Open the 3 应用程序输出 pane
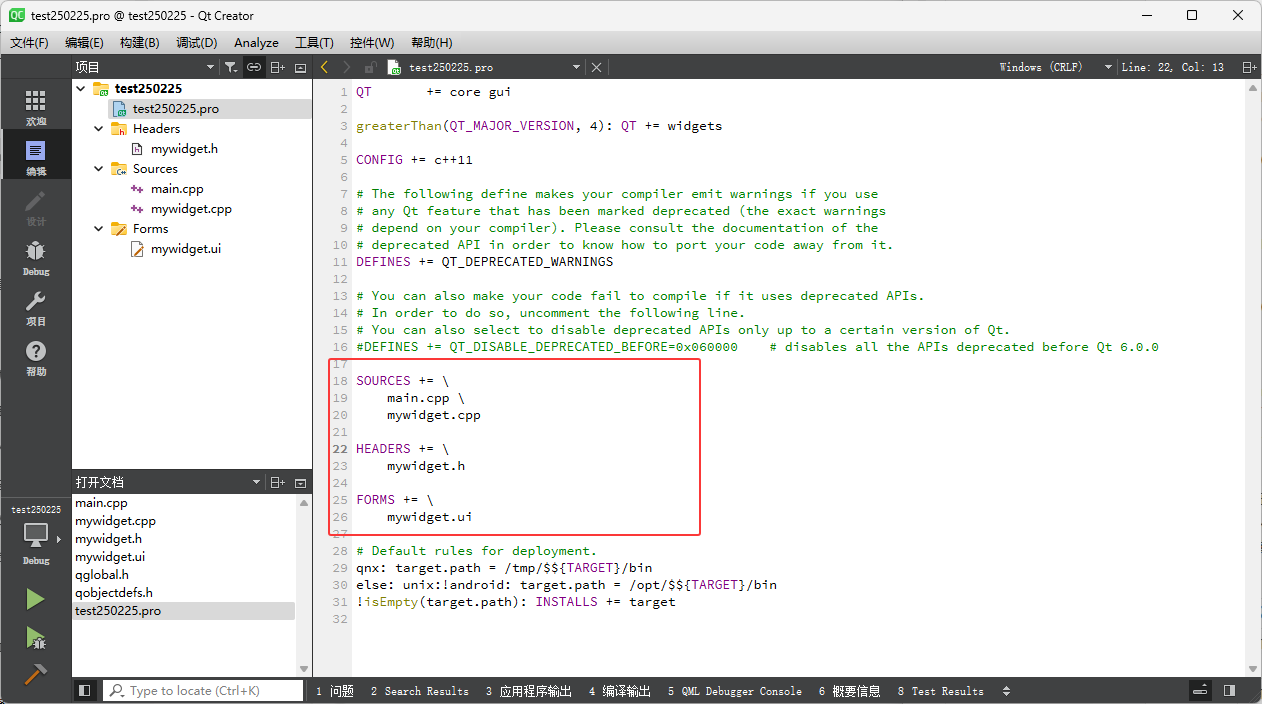 click(528, 691)
